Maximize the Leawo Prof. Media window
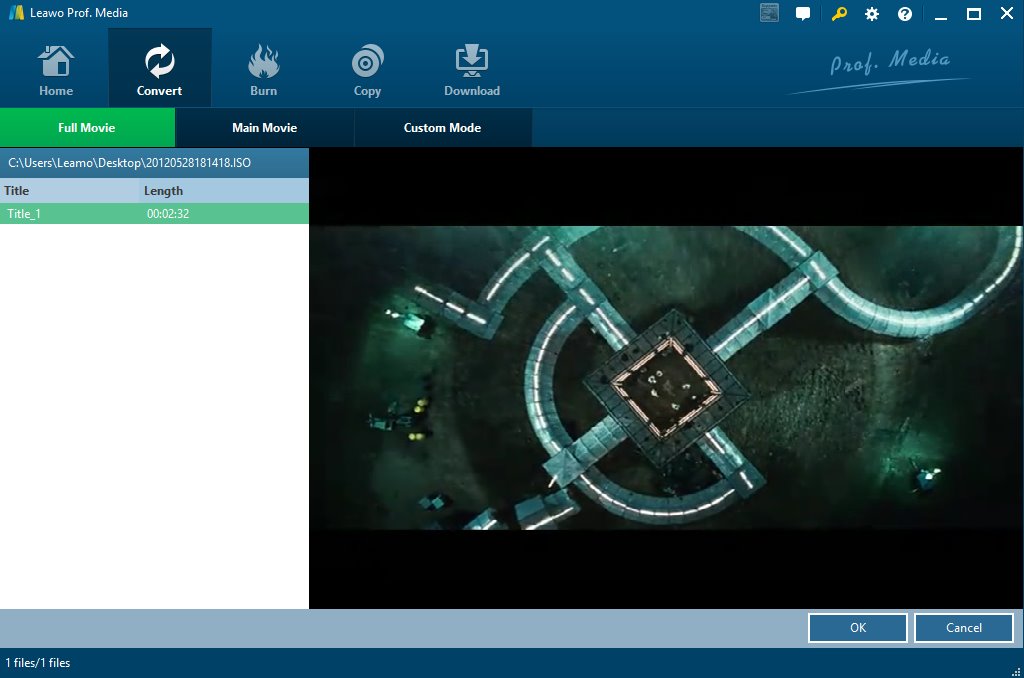This screenshot has width=1024, height=678. 973,14
